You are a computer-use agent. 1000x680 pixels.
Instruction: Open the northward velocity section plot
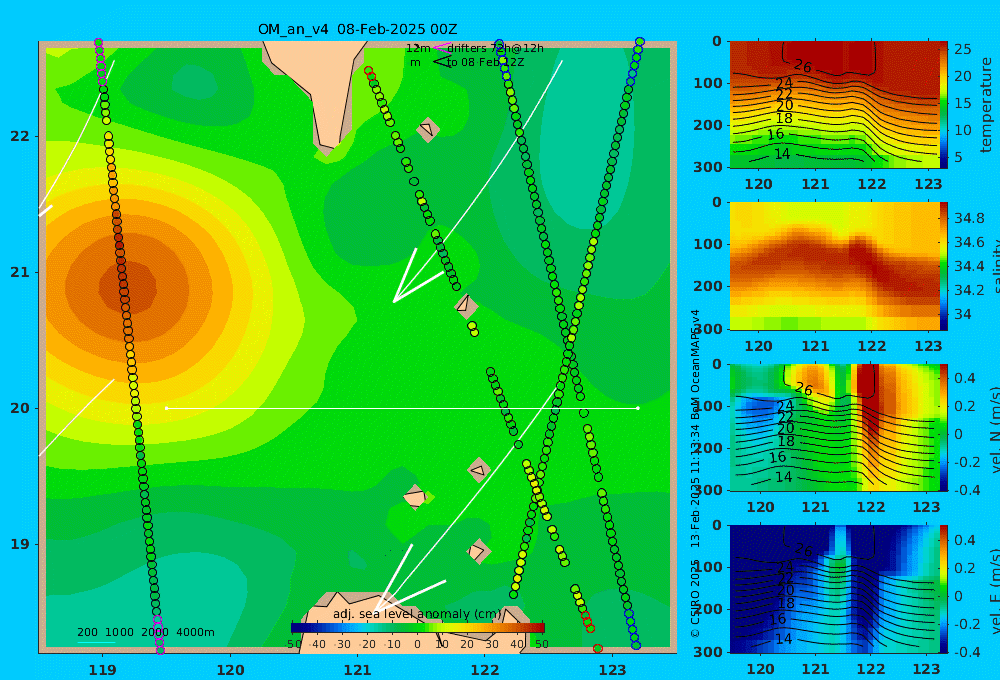pyautogui.click(x=834, y=427)
